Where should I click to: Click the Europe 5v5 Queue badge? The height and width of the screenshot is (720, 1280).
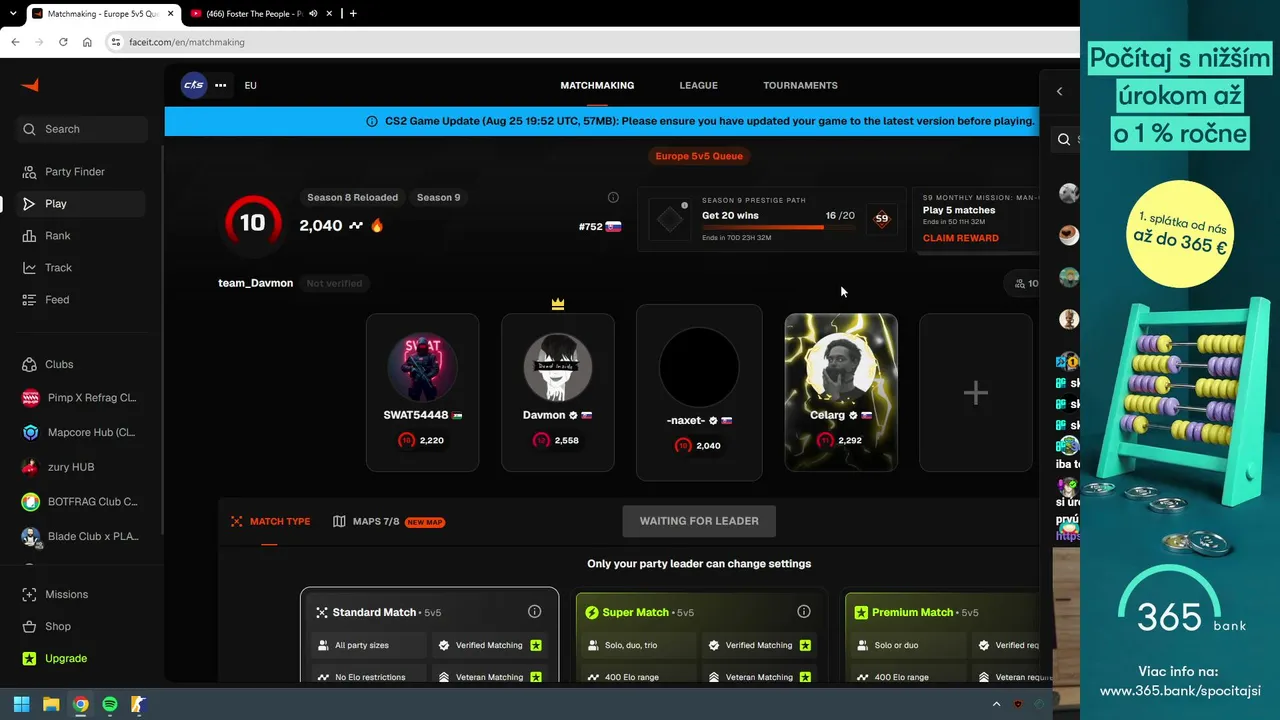coord(699,156)
